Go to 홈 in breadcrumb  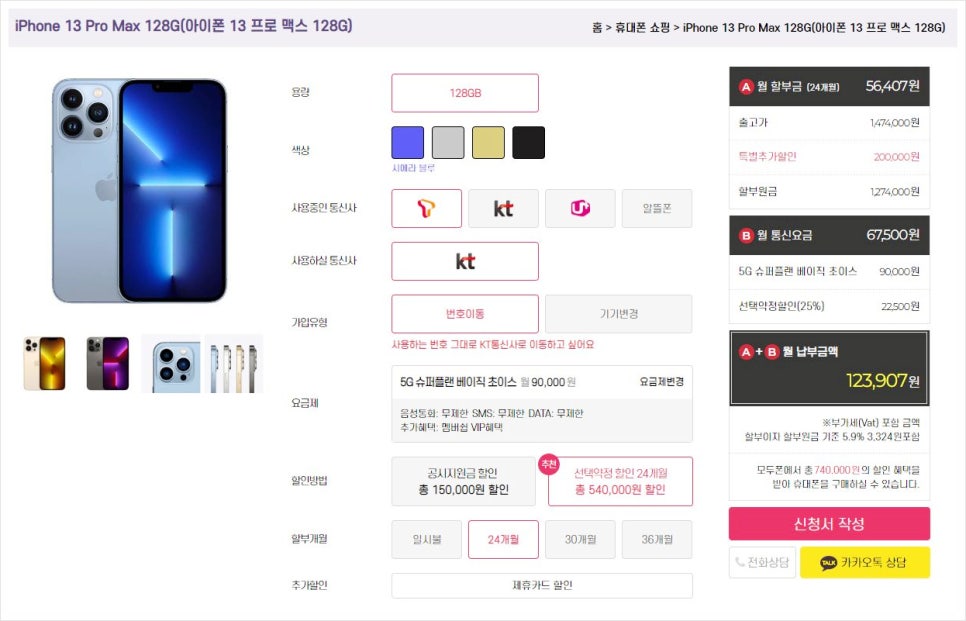(597, 28)
